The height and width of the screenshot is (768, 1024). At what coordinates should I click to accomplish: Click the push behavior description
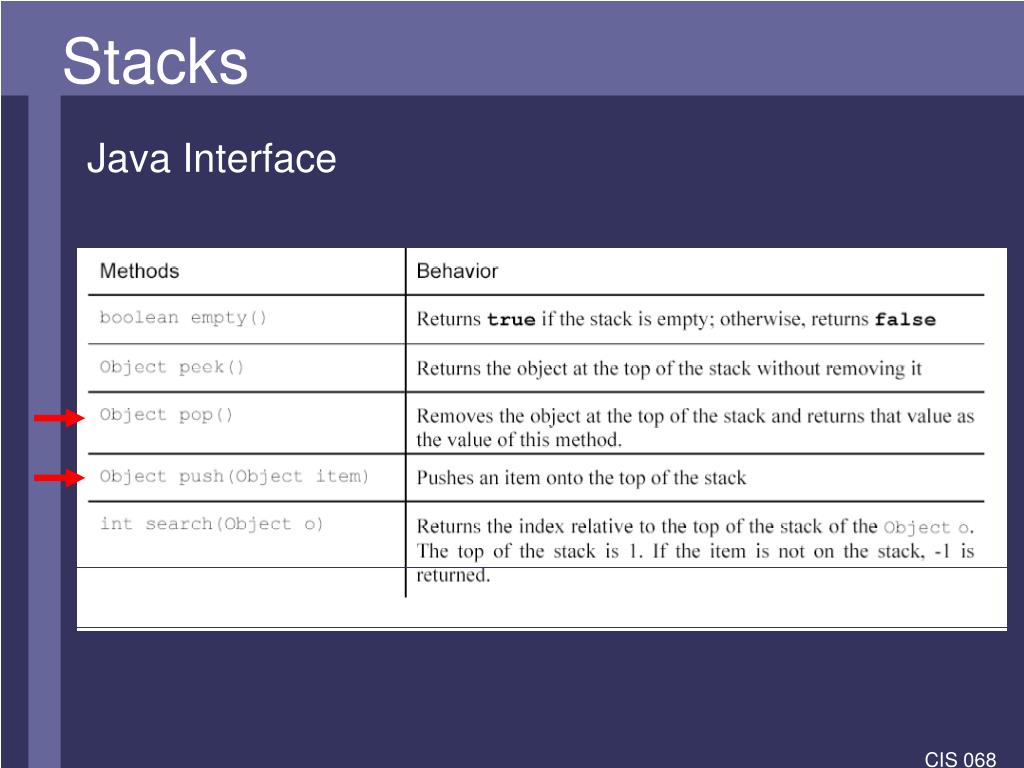coord(581,478)
